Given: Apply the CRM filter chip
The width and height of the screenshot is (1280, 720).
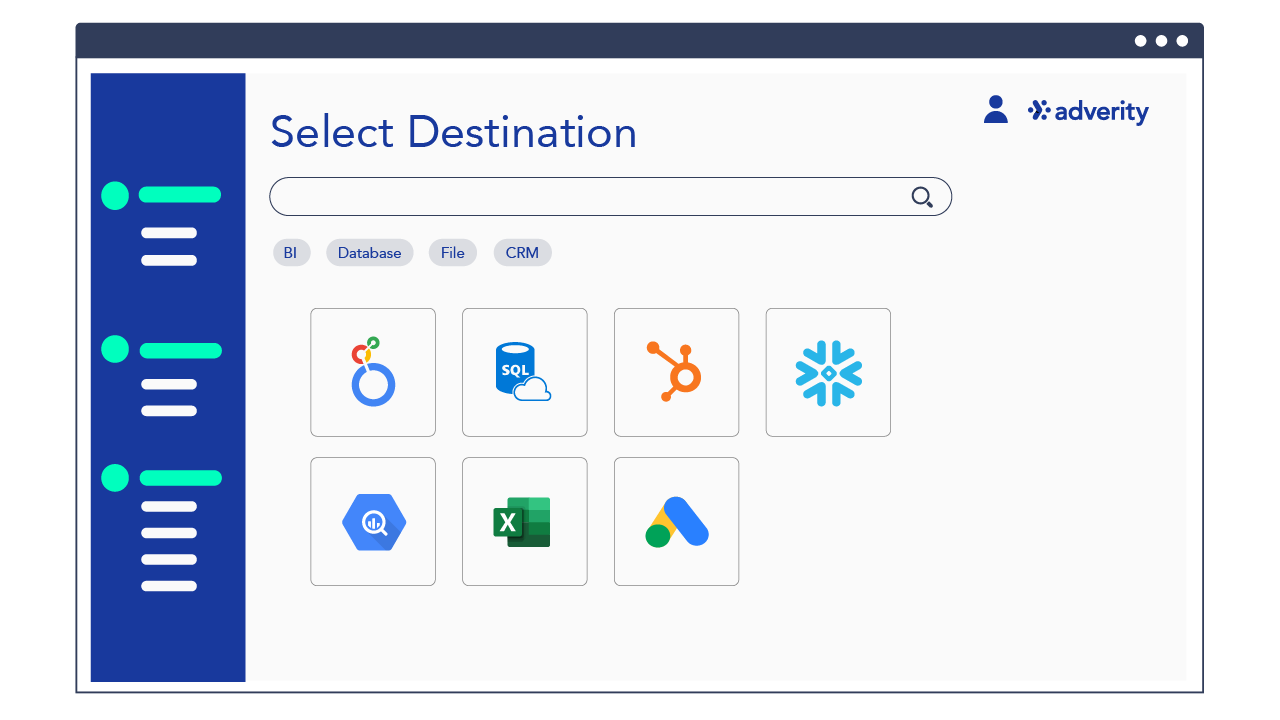Looking at the screenshot, I should [x=522, y=253].
